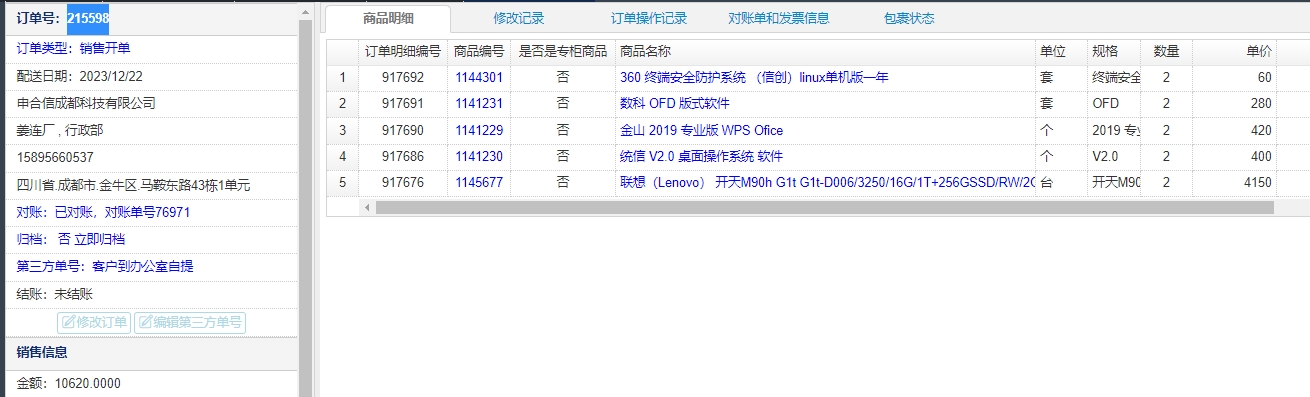Open the 修改记录 tab
The width and height of the screenshot is (1310, 397).
point(519,18)
